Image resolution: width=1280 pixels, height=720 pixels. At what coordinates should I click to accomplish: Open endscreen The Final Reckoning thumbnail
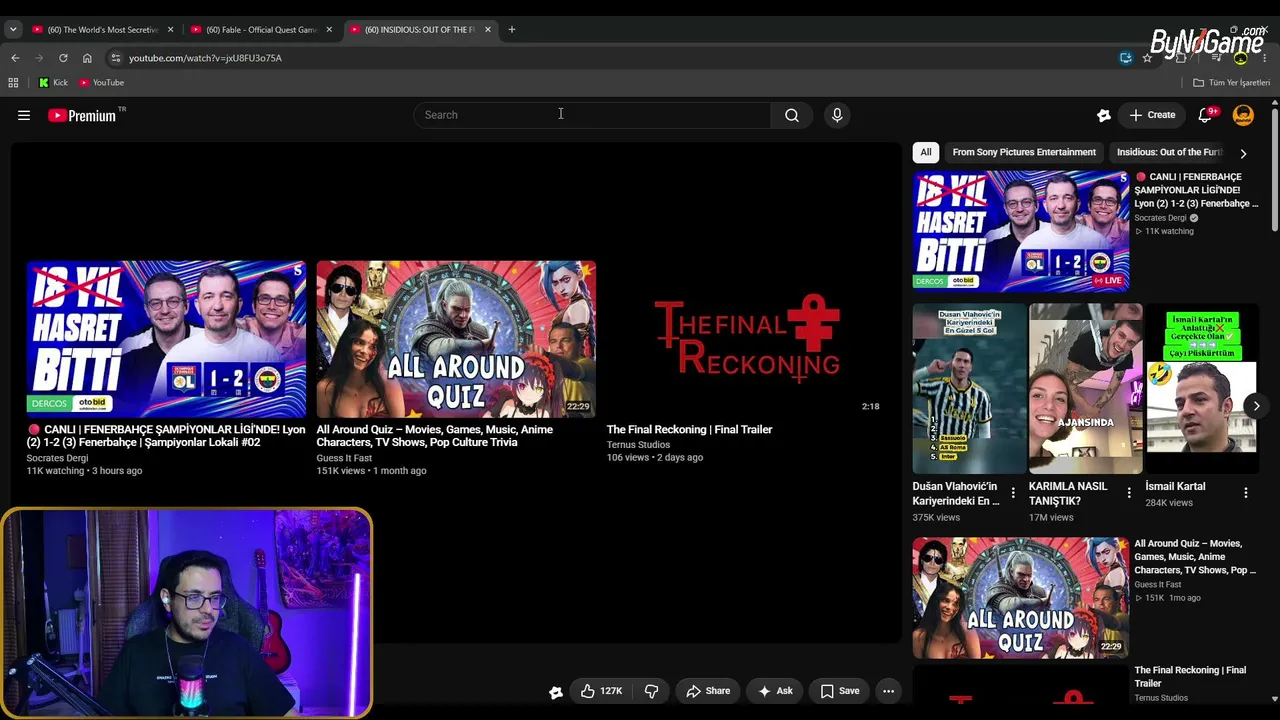(x=746, y=339)
